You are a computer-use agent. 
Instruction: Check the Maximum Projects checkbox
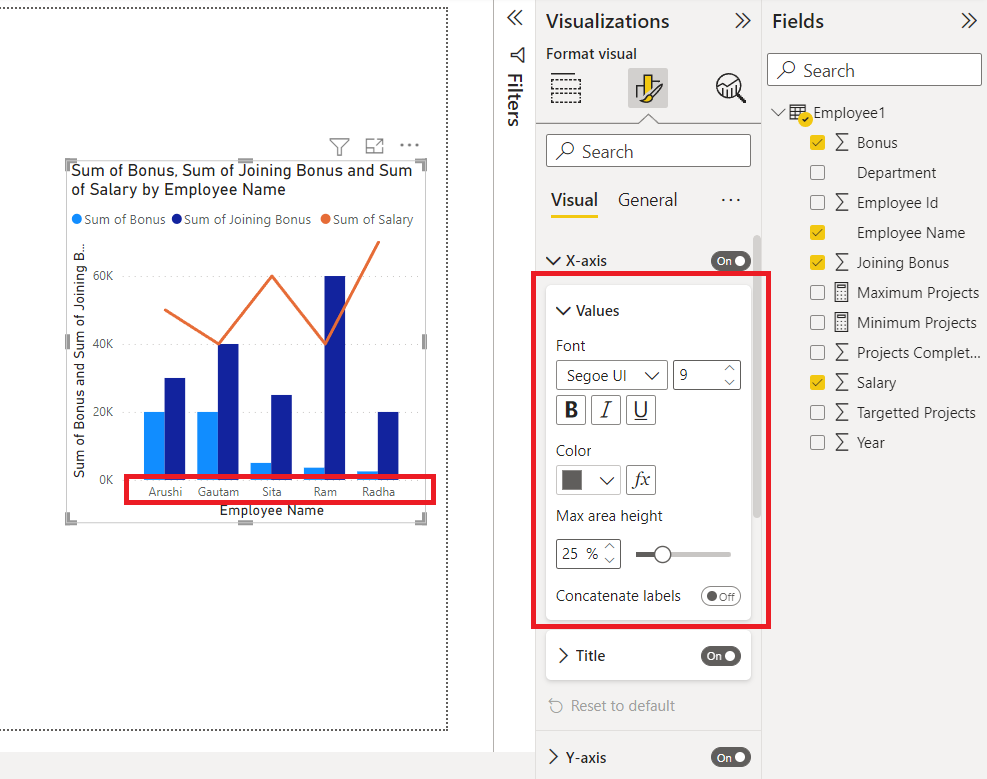tap(817, 293)
